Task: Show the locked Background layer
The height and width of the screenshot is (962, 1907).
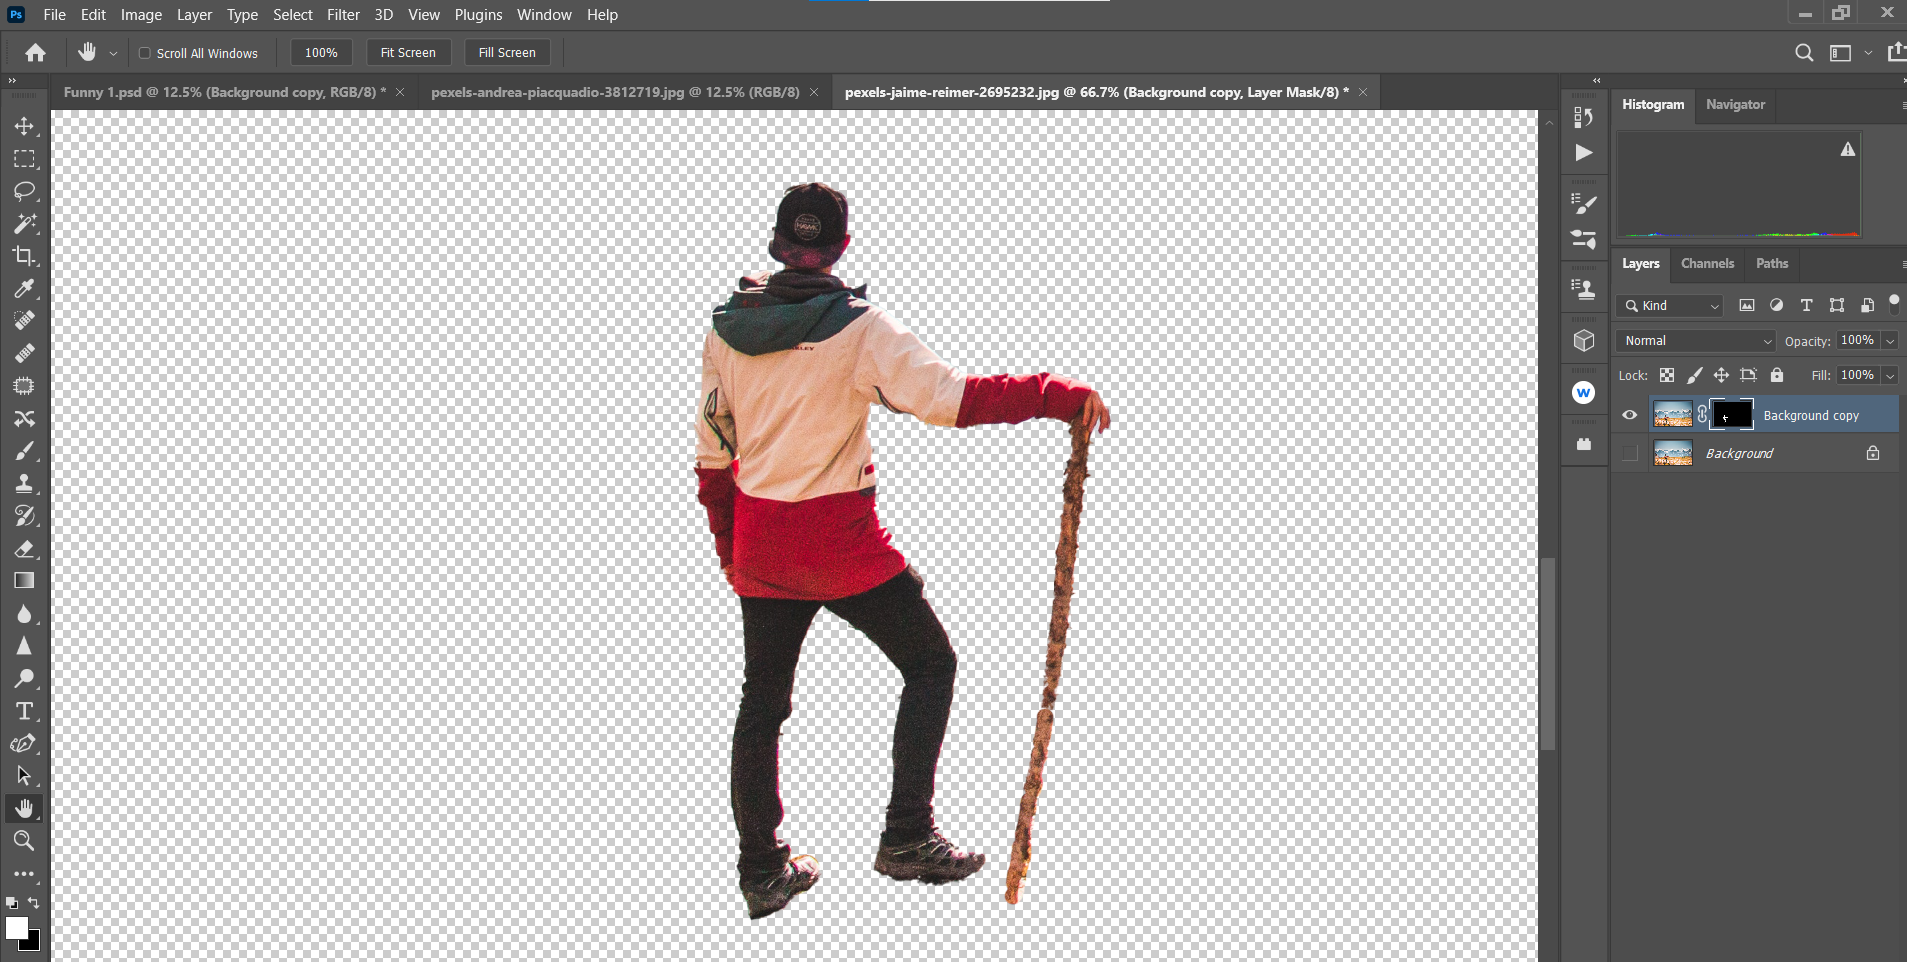Action: point(1628,453)
